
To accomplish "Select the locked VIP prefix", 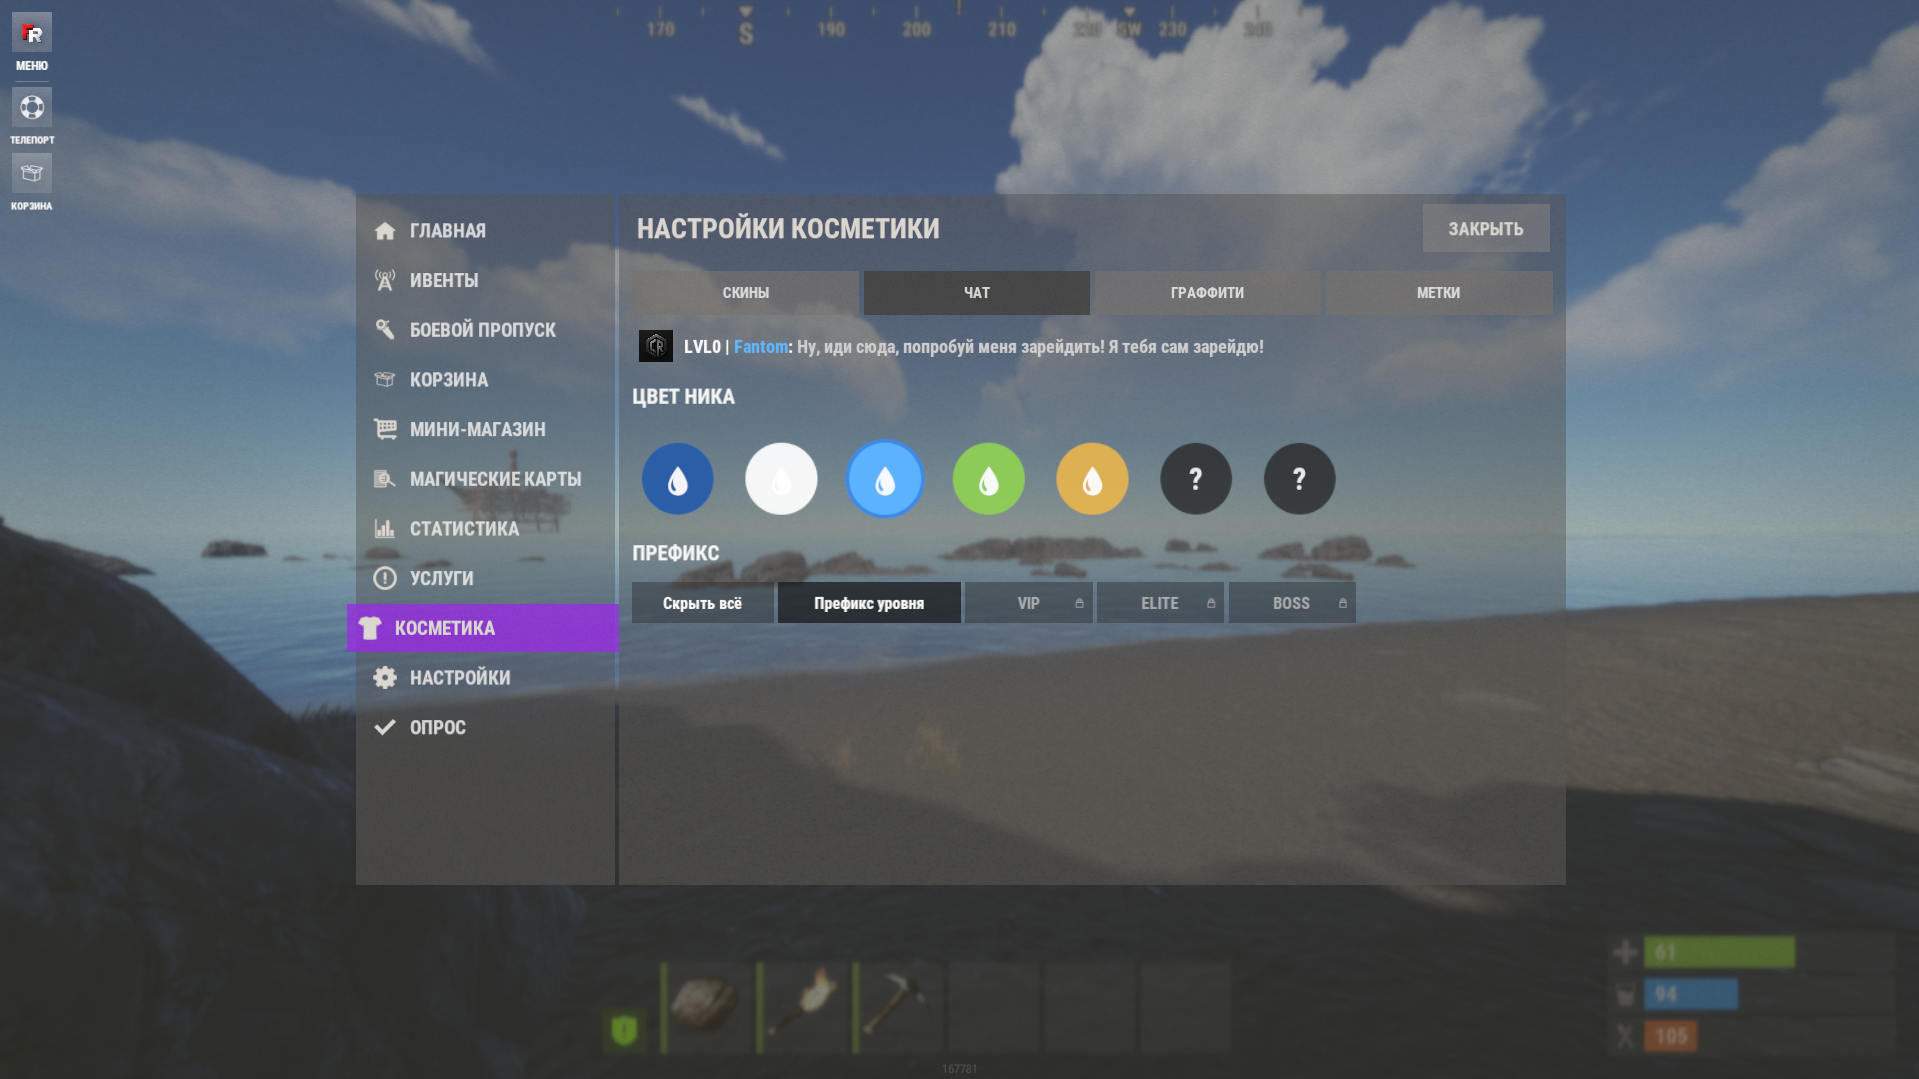I will 1028,603.
